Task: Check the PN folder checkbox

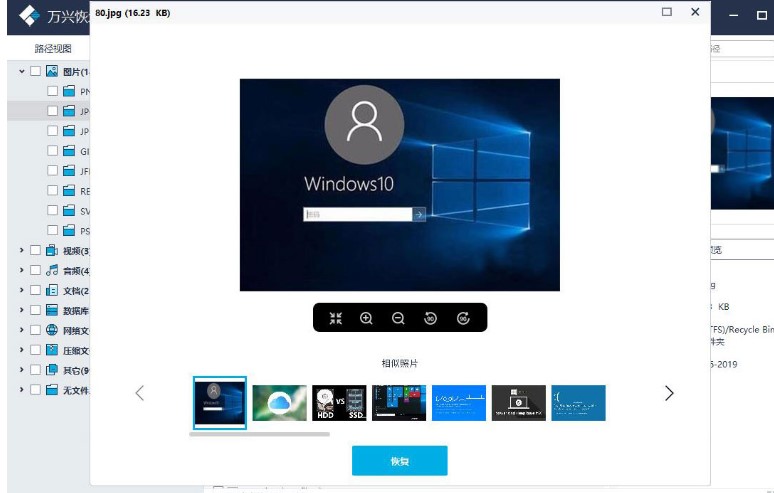Action: (x=52, y=91)
